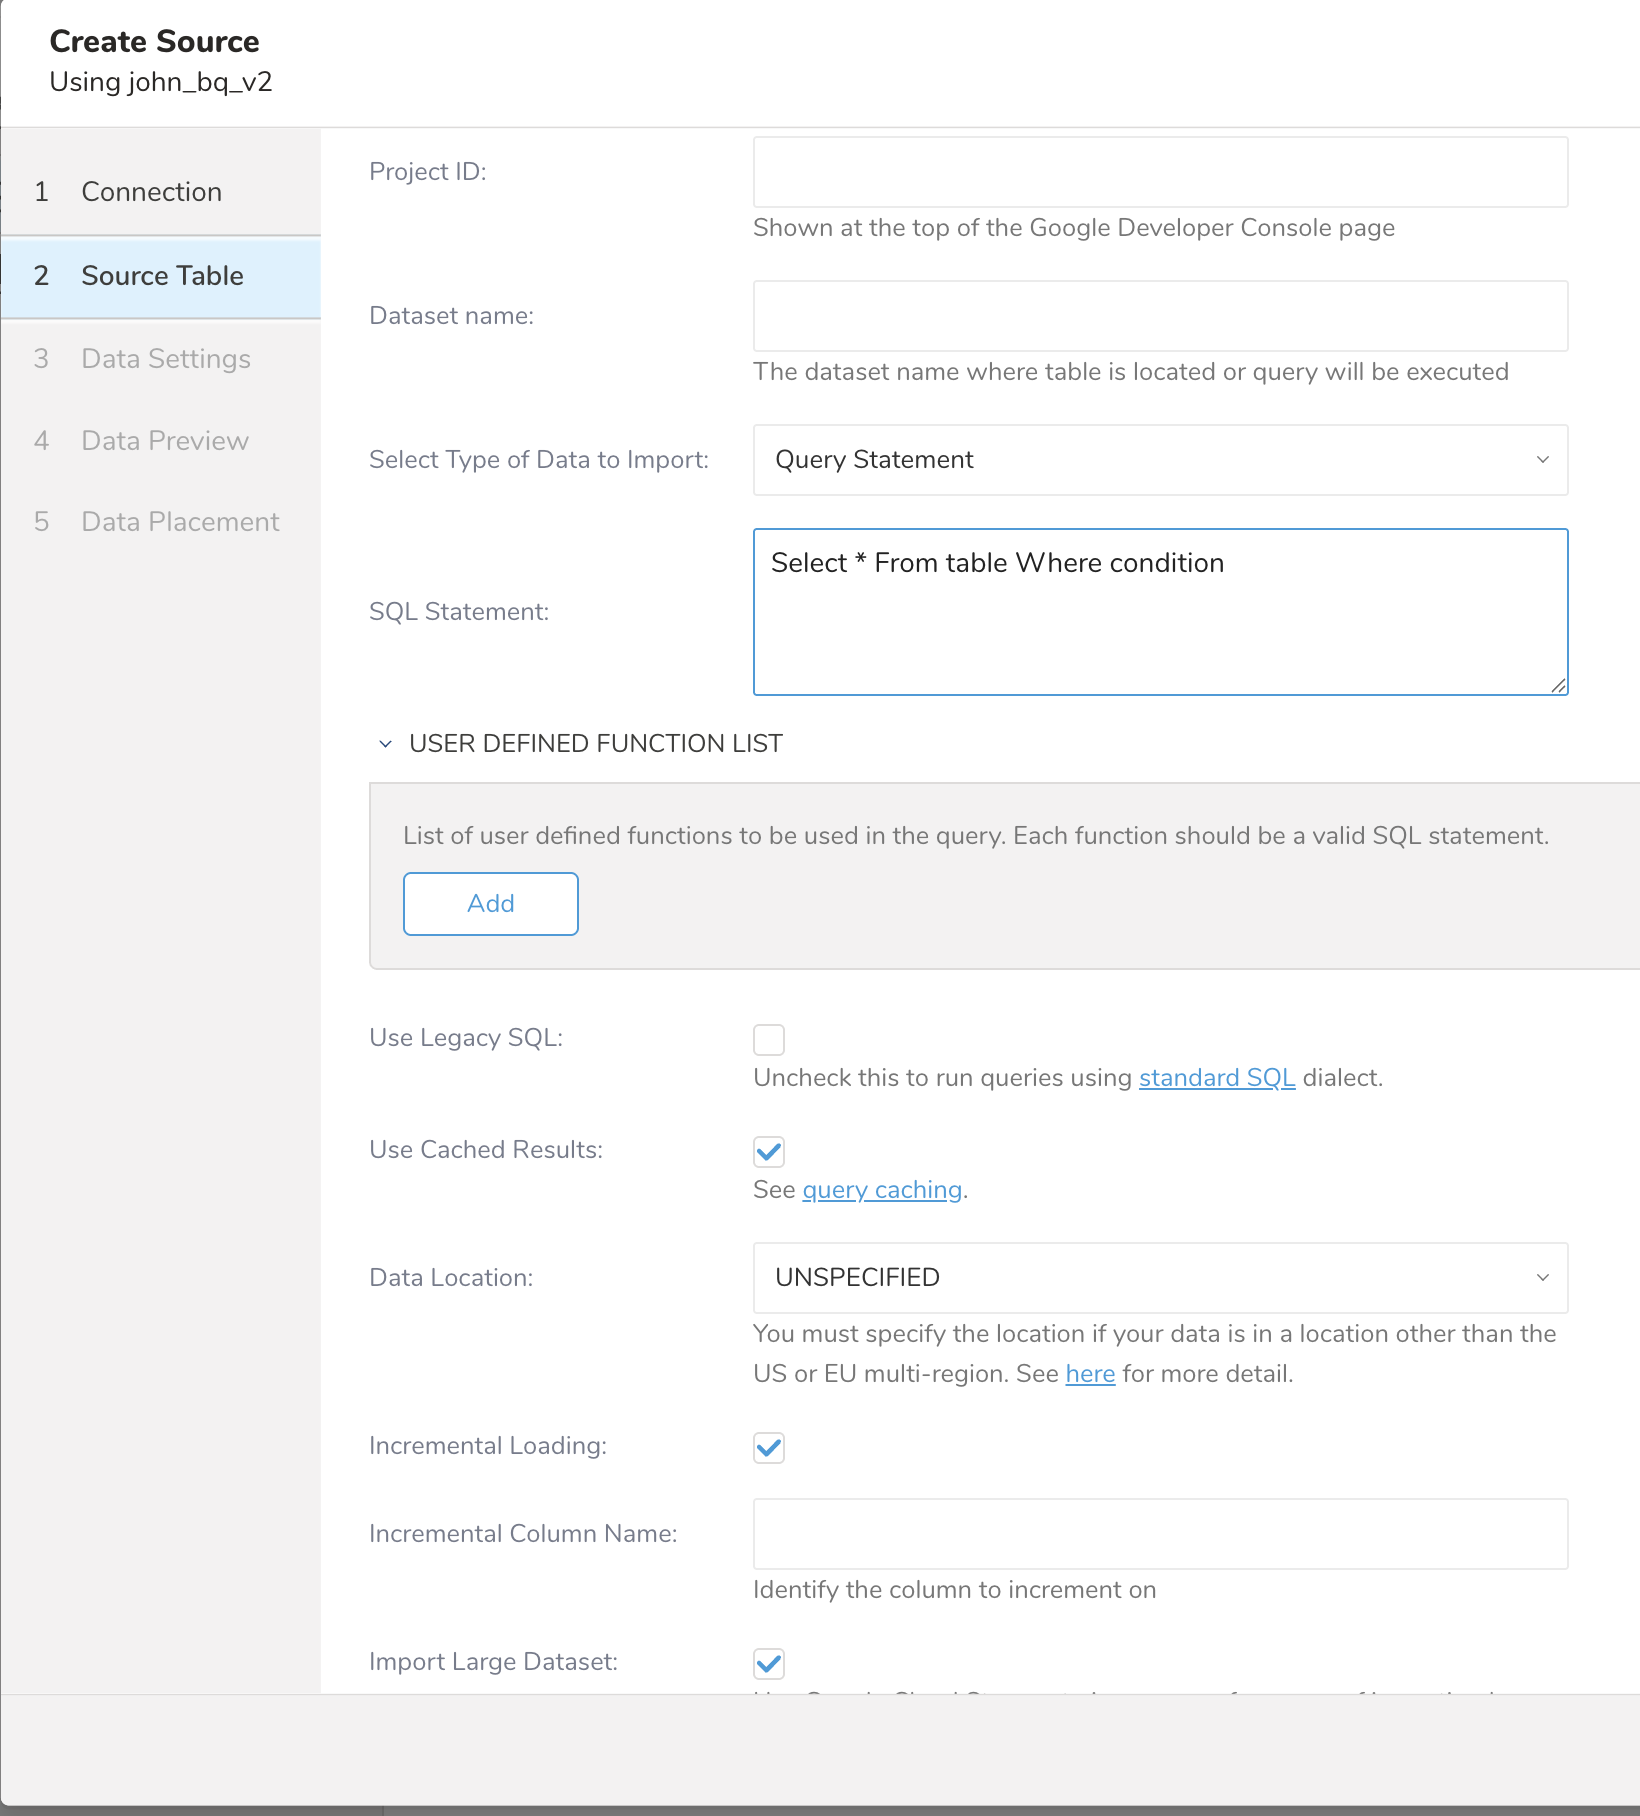Open the Select Type of Data dropdown
Image resolution: width=1640 pixels, height=1816 pixels.
[x=1159, y=460]
